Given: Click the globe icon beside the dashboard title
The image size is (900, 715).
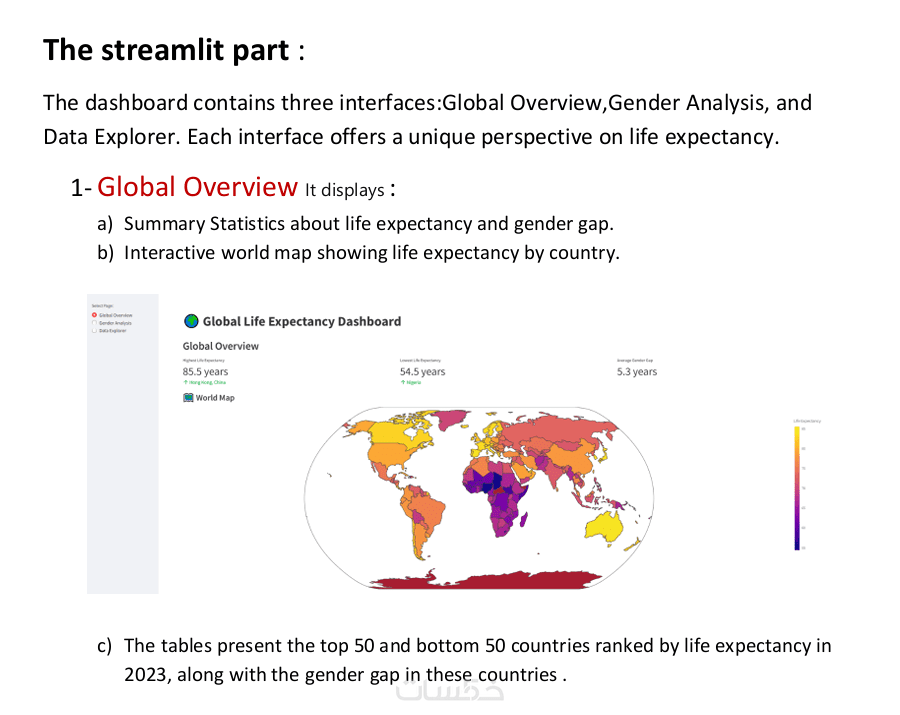Looking at the screenshot, I should point(191,321).
